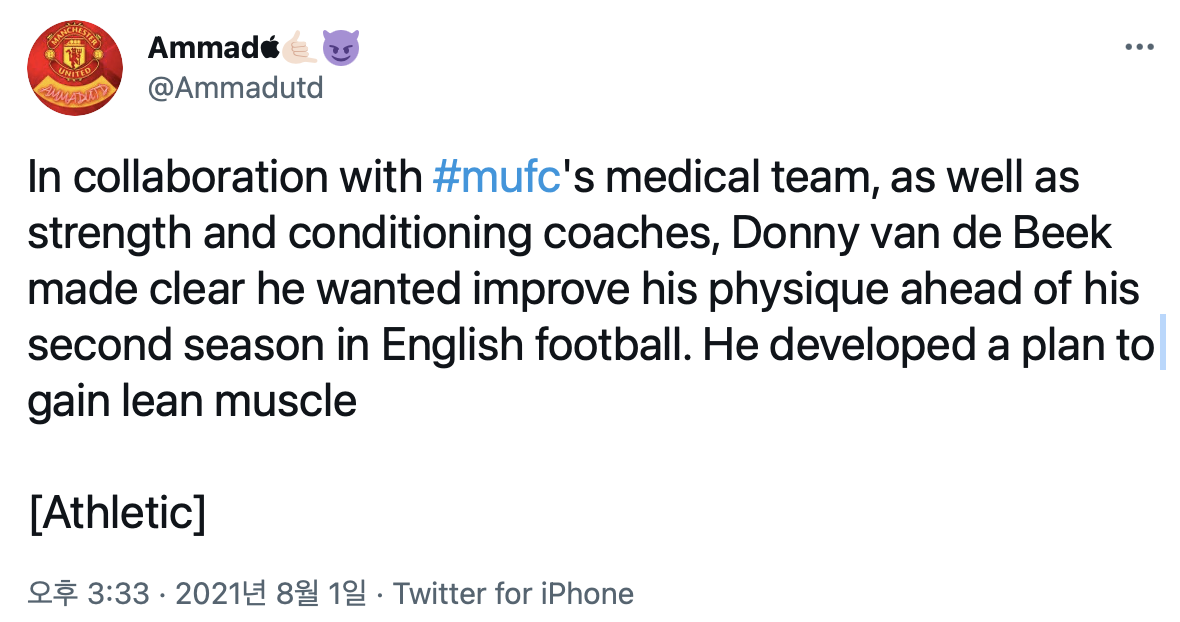1180x622 pixels.
Task: Click the words gain lean muscle
Action: pos(191,401)
